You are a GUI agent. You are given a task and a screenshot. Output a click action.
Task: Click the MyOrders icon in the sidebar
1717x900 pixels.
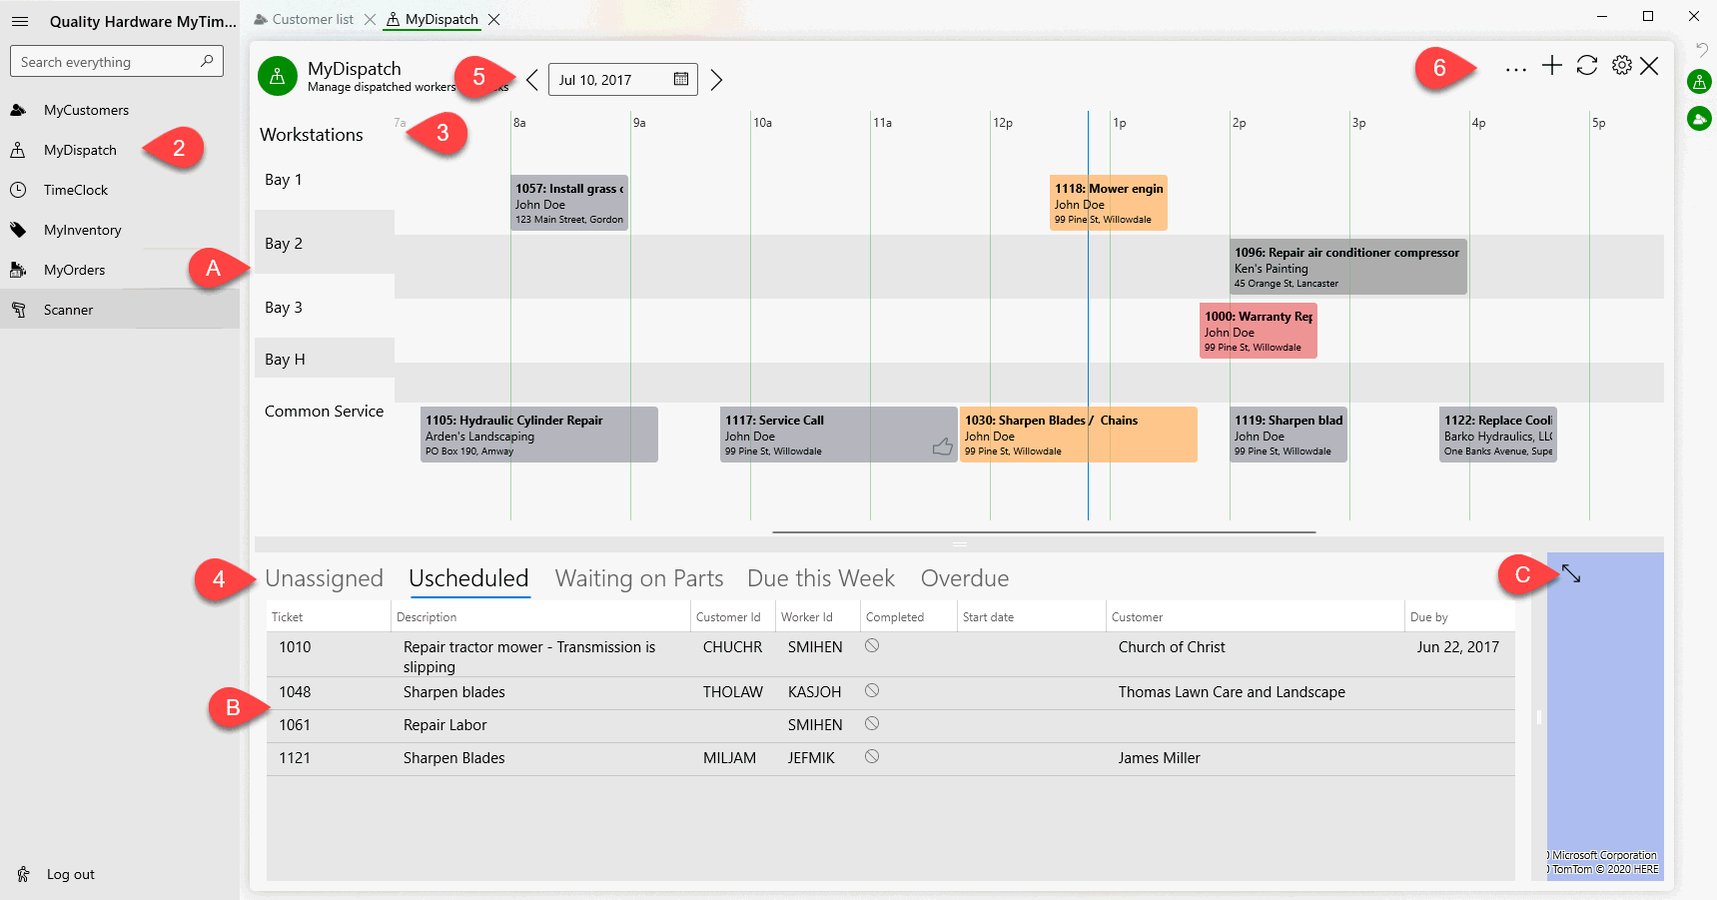pos(17,269)
